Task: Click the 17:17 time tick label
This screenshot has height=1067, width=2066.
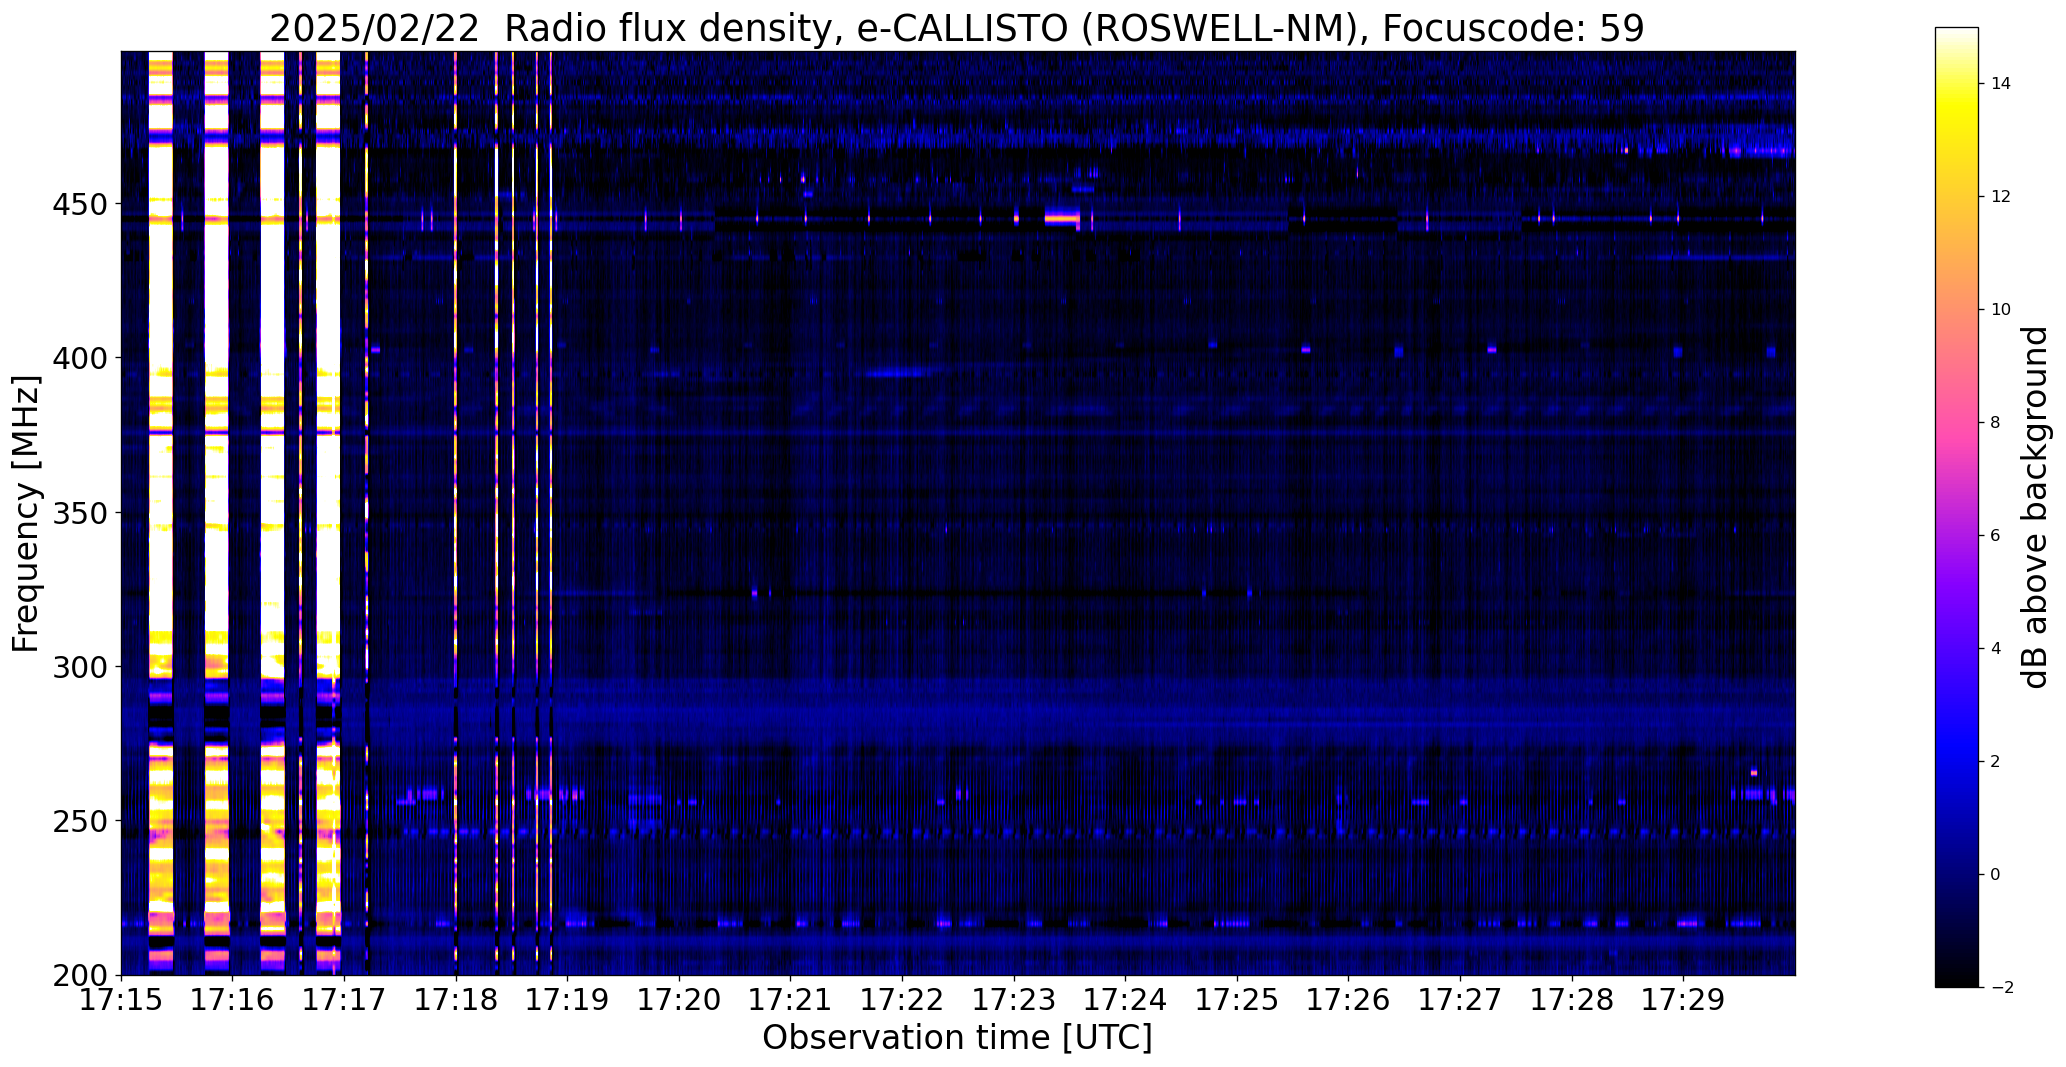Action: pos(345,1000)
